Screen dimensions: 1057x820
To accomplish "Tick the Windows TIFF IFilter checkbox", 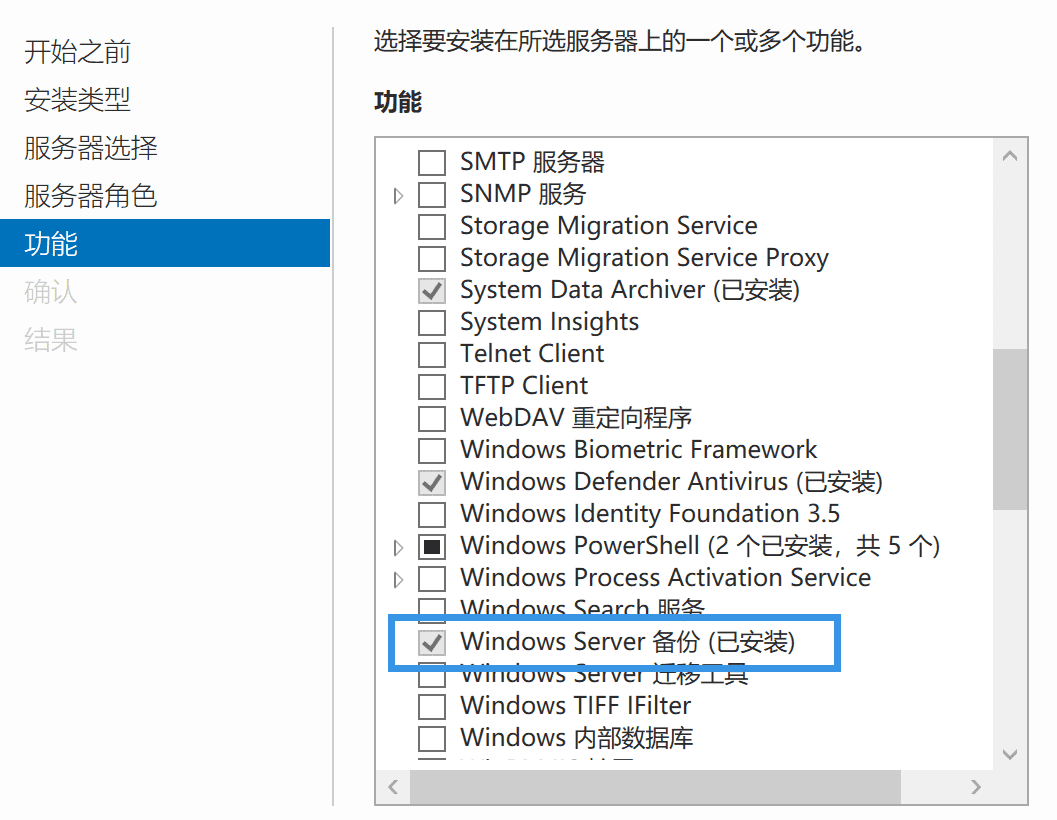I will [431, 707].
